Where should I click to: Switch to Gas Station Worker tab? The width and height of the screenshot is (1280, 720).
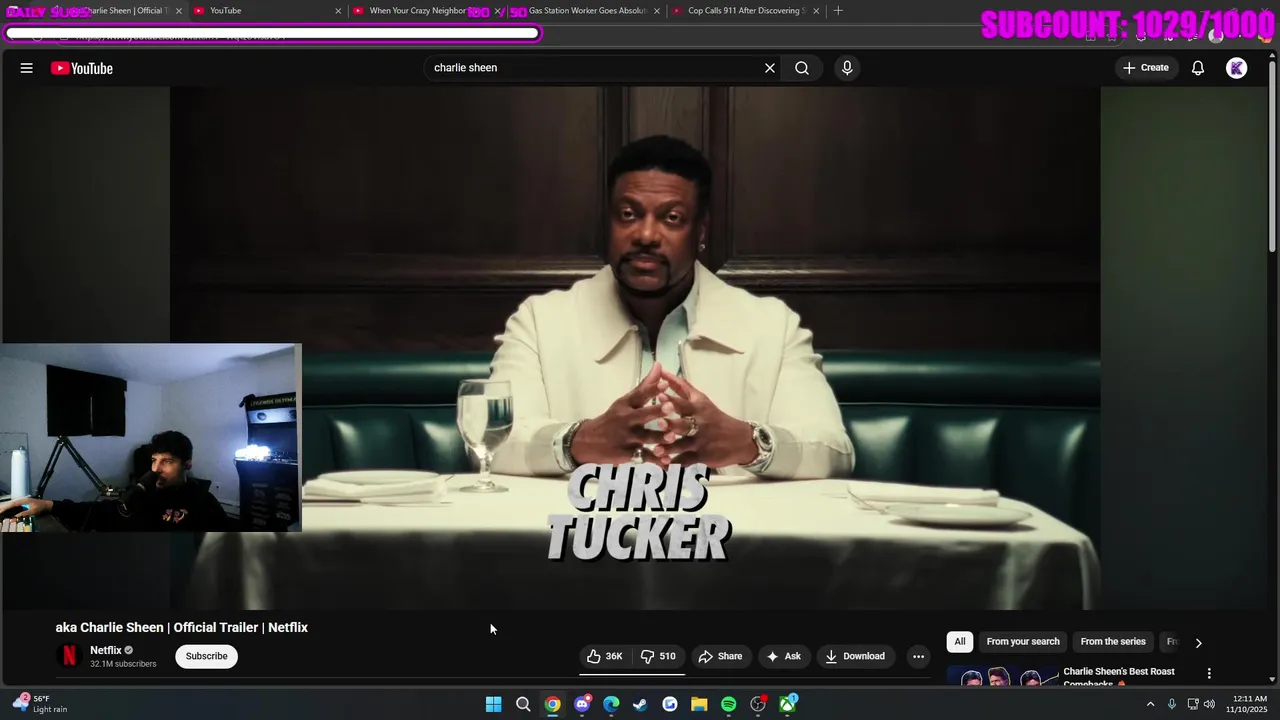pyautogui.click(x=585, y=11)
